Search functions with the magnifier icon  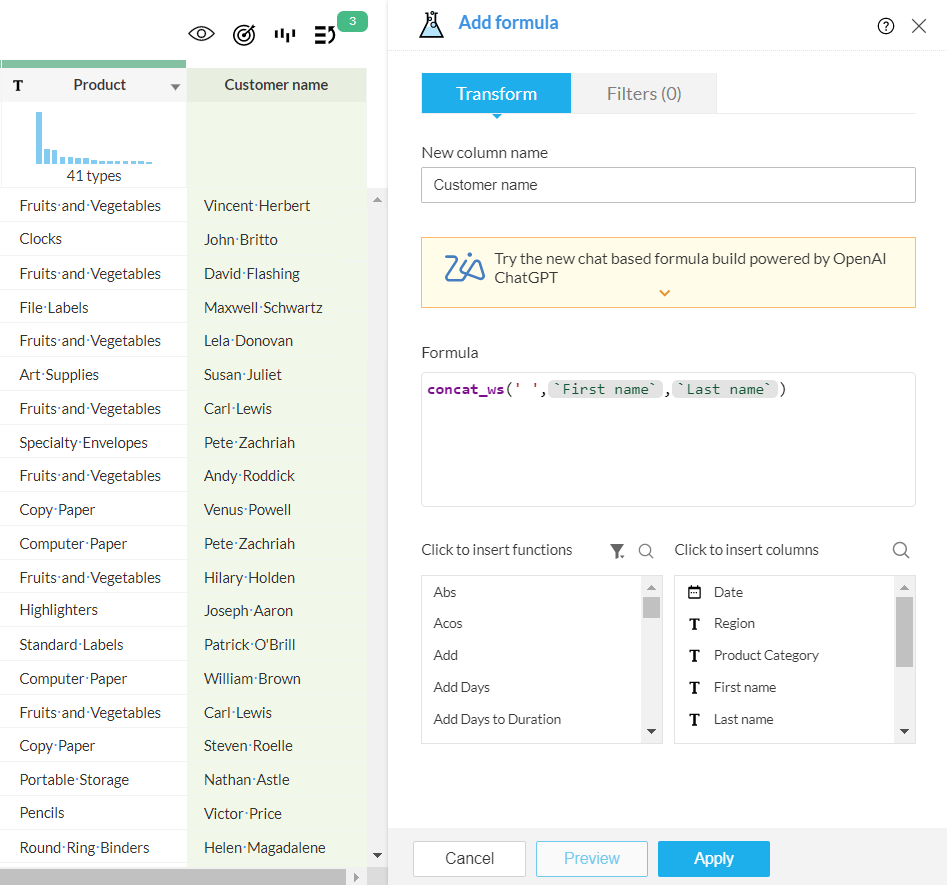[646, 551]
